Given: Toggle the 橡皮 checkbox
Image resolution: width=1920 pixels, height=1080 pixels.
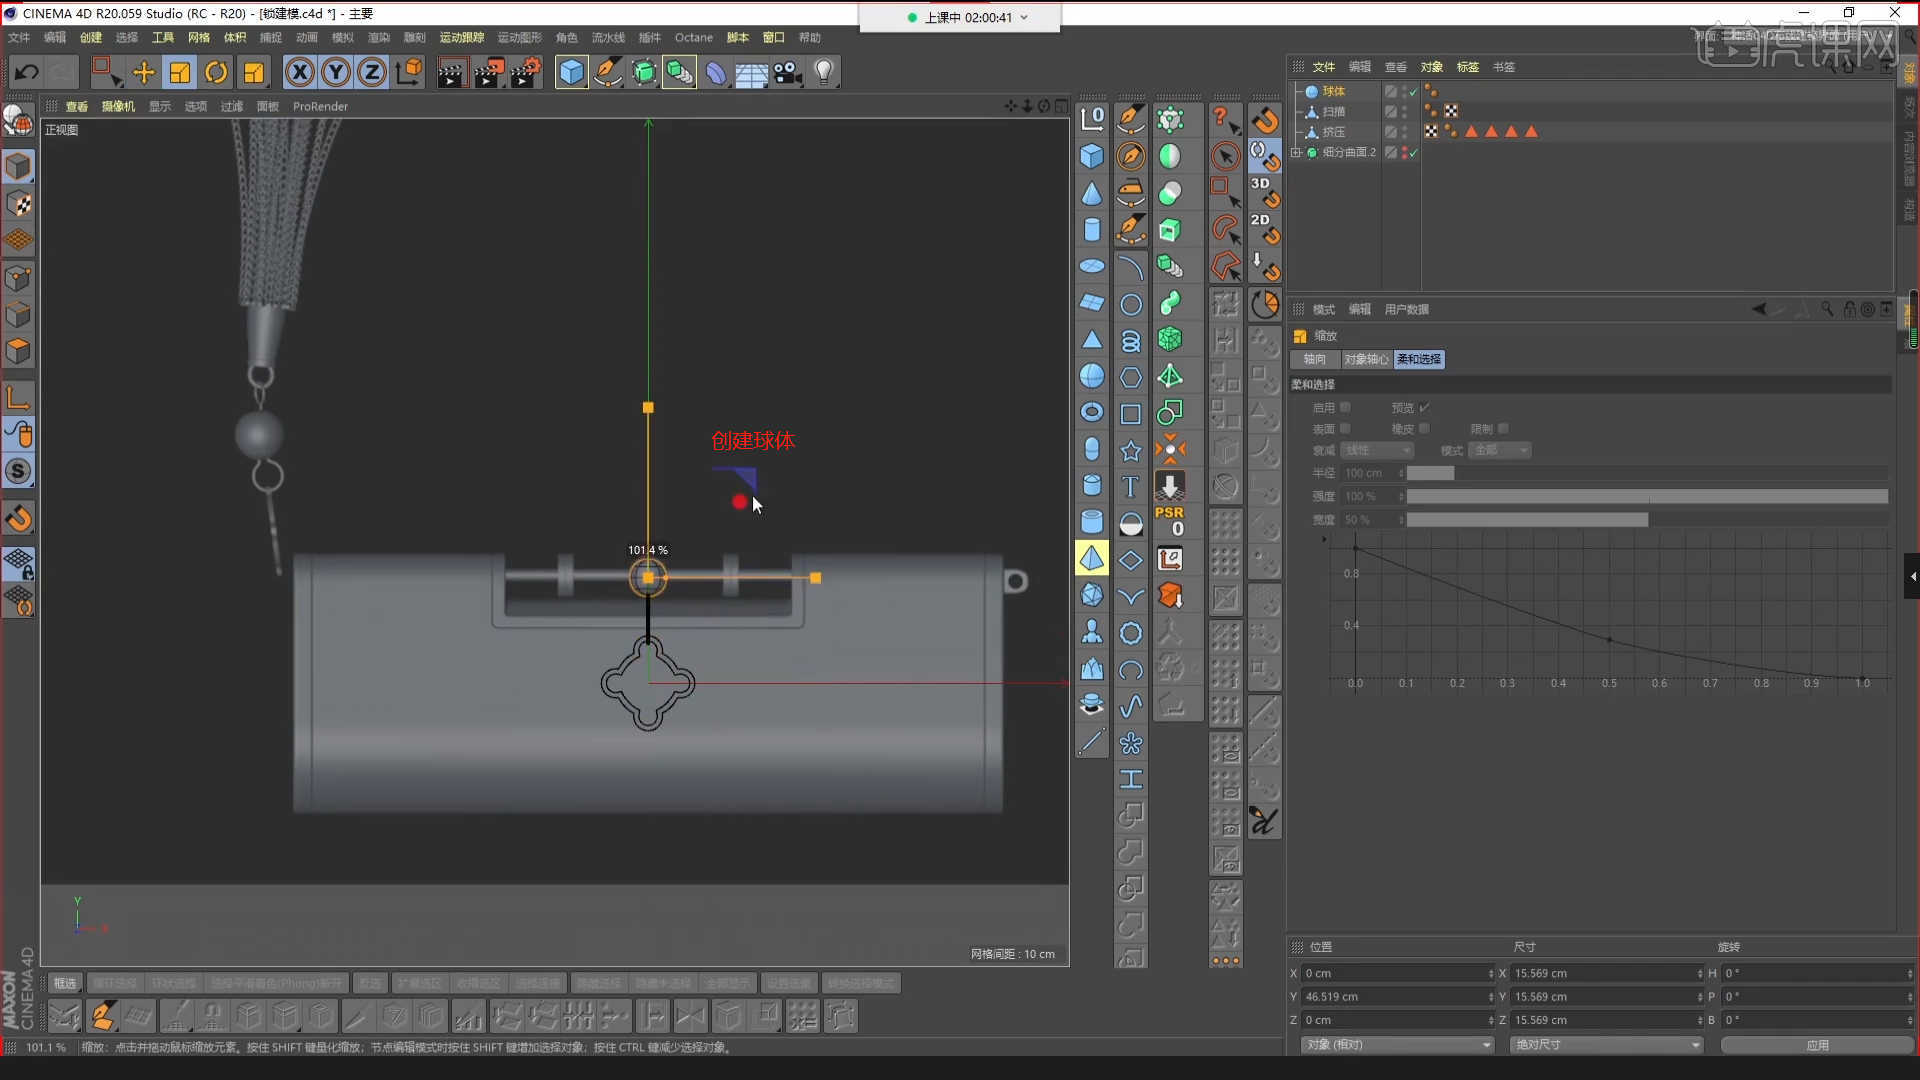Looking at the screenshot, I should pos(1425,428).
